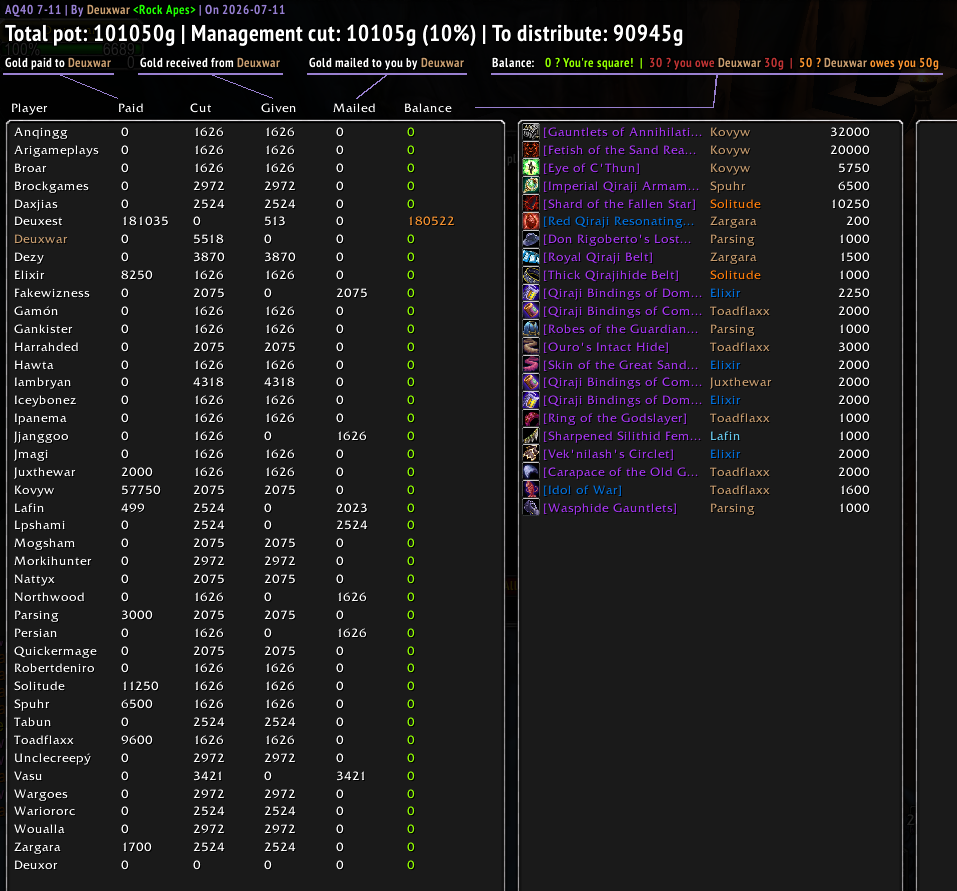Image resolution: width=957 pixels, height=891 pixels.
Task: Select the Deuxest player row name
Action: pyautogui.click(x=38, y=221)
